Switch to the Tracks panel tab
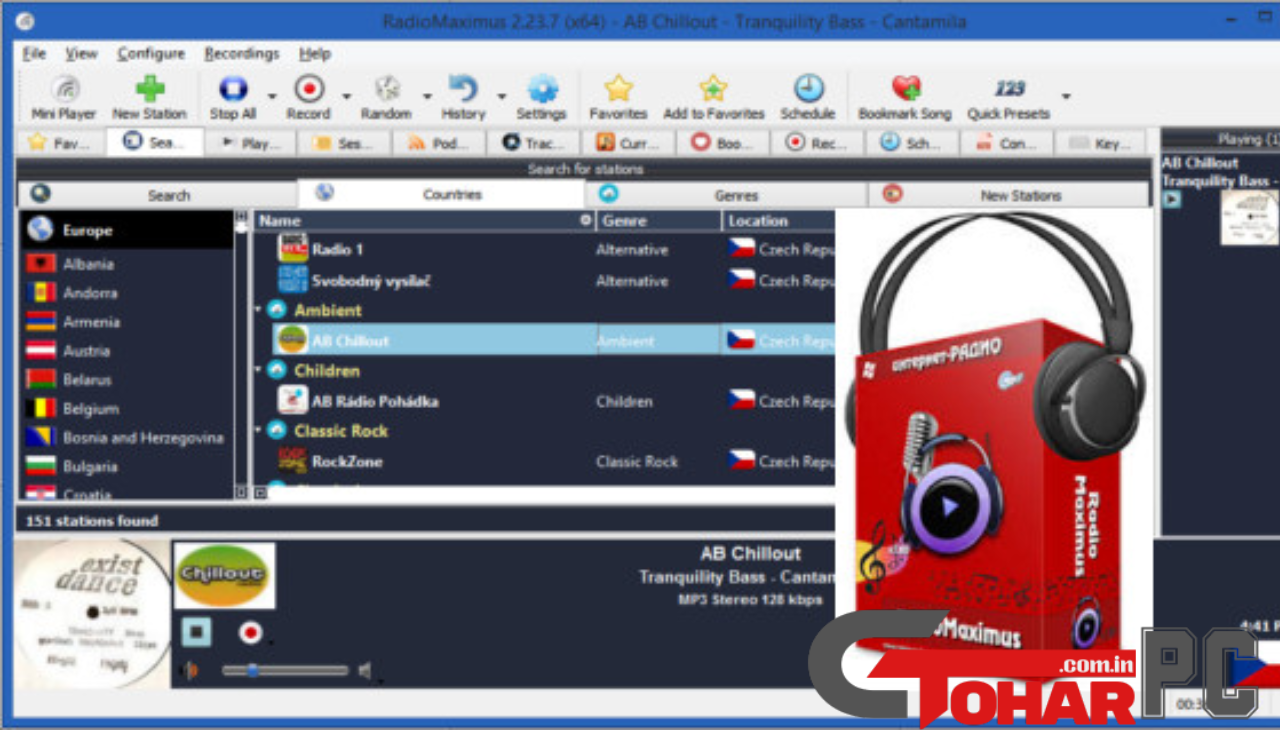The width and height of the screenshot is (1280, 730). 533,143
